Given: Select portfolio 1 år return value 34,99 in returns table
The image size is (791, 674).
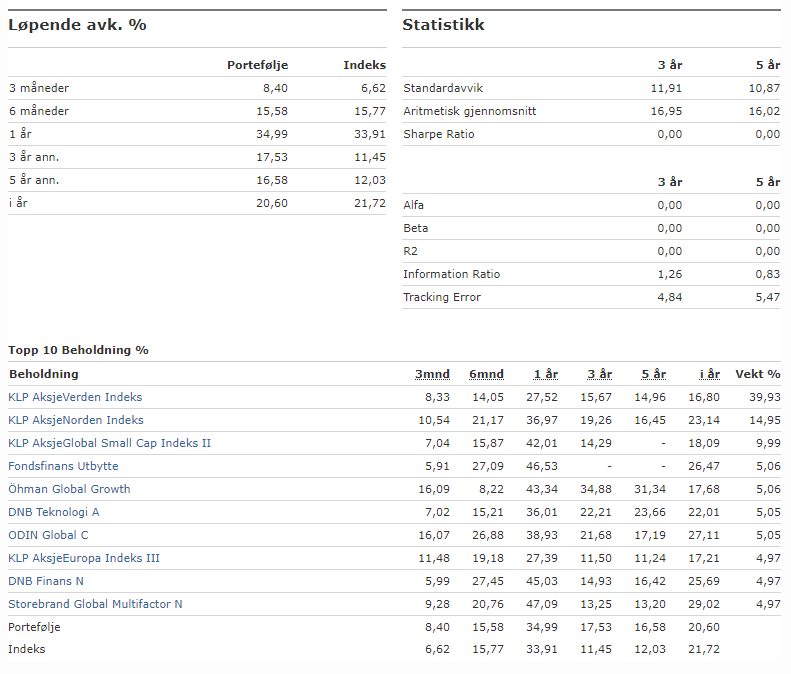Looking at the screenshot, I should [272, 134].
